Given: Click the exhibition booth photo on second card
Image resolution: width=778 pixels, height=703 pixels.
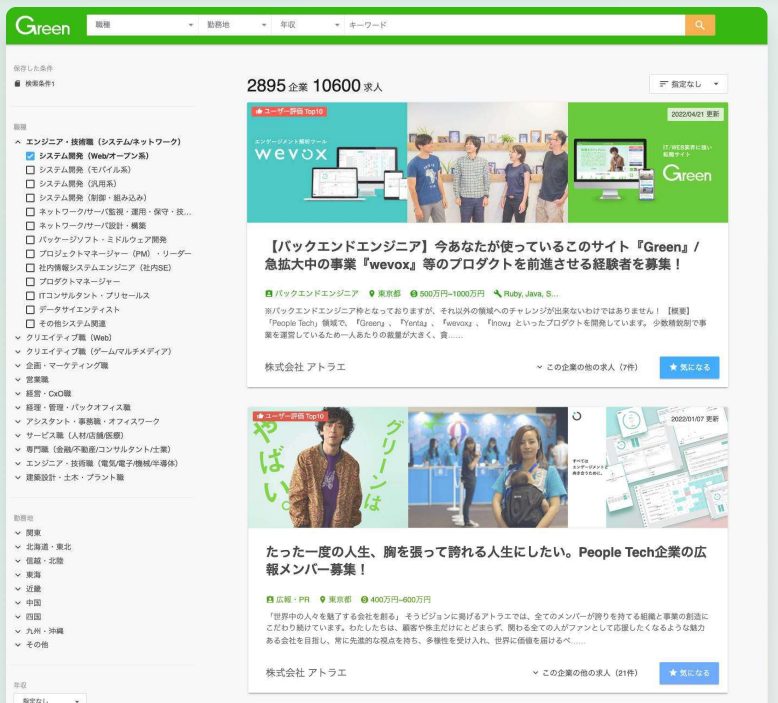Looking at the screenshot, I should pyautogui.click(x=488, y=467).
